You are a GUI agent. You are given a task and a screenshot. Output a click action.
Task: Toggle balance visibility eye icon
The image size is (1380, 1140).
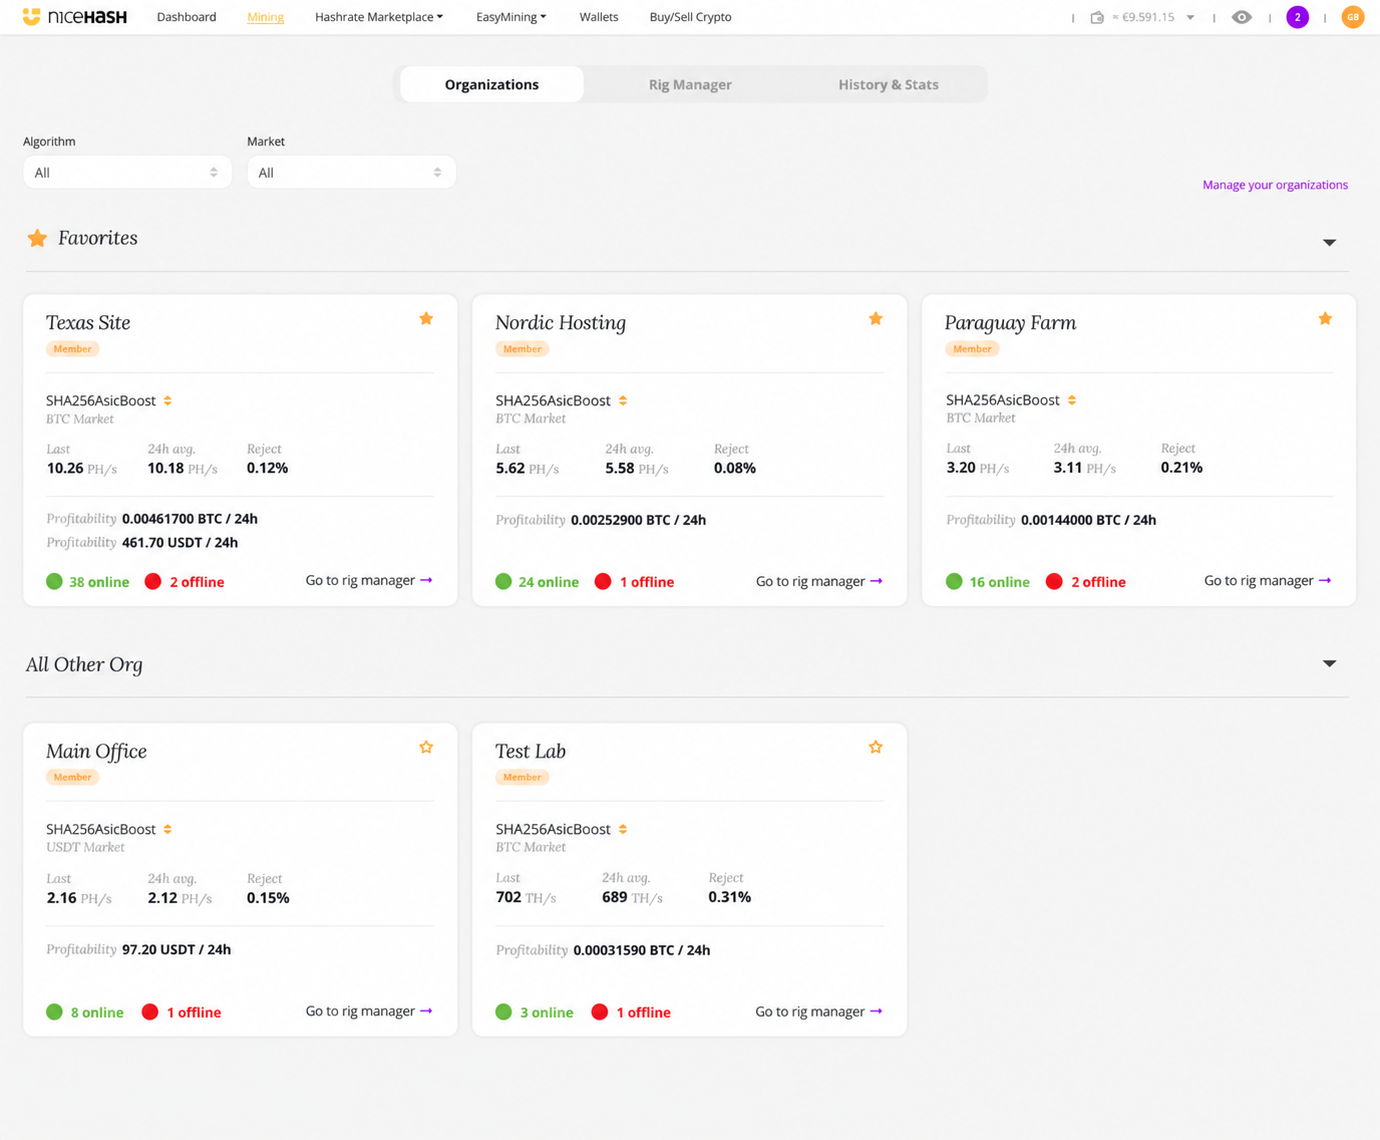1241,17
